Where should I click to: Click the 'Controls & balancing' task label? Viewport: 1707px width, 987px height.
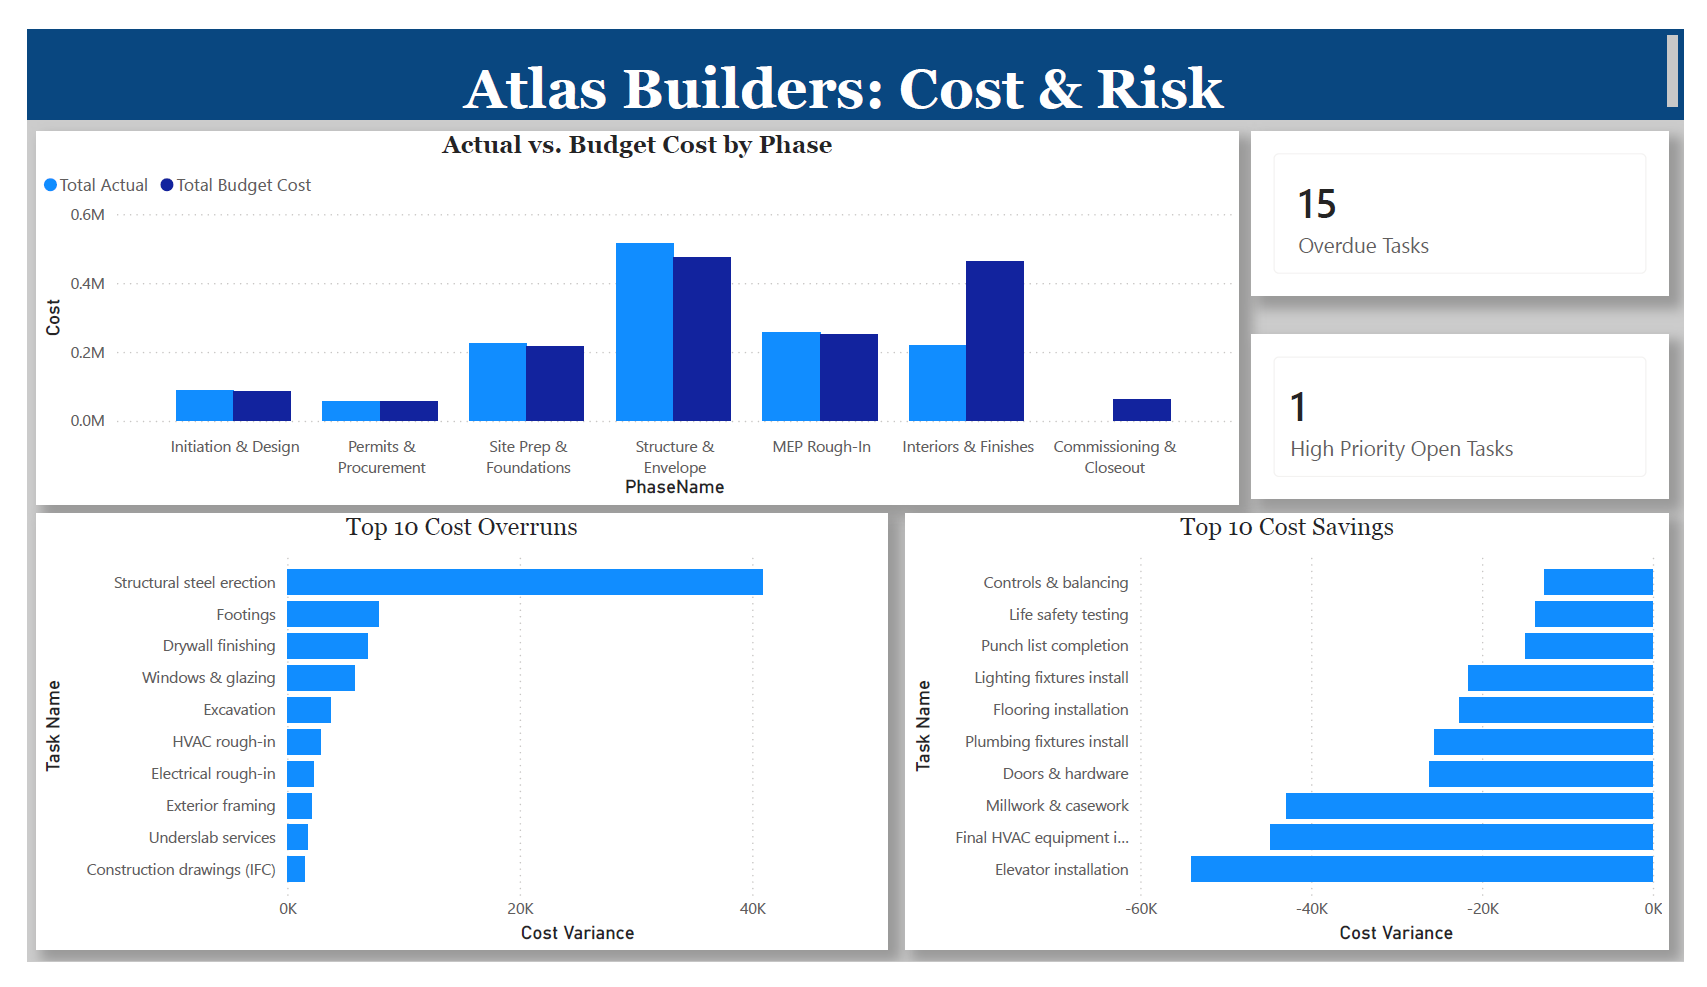click(1056, 583)
